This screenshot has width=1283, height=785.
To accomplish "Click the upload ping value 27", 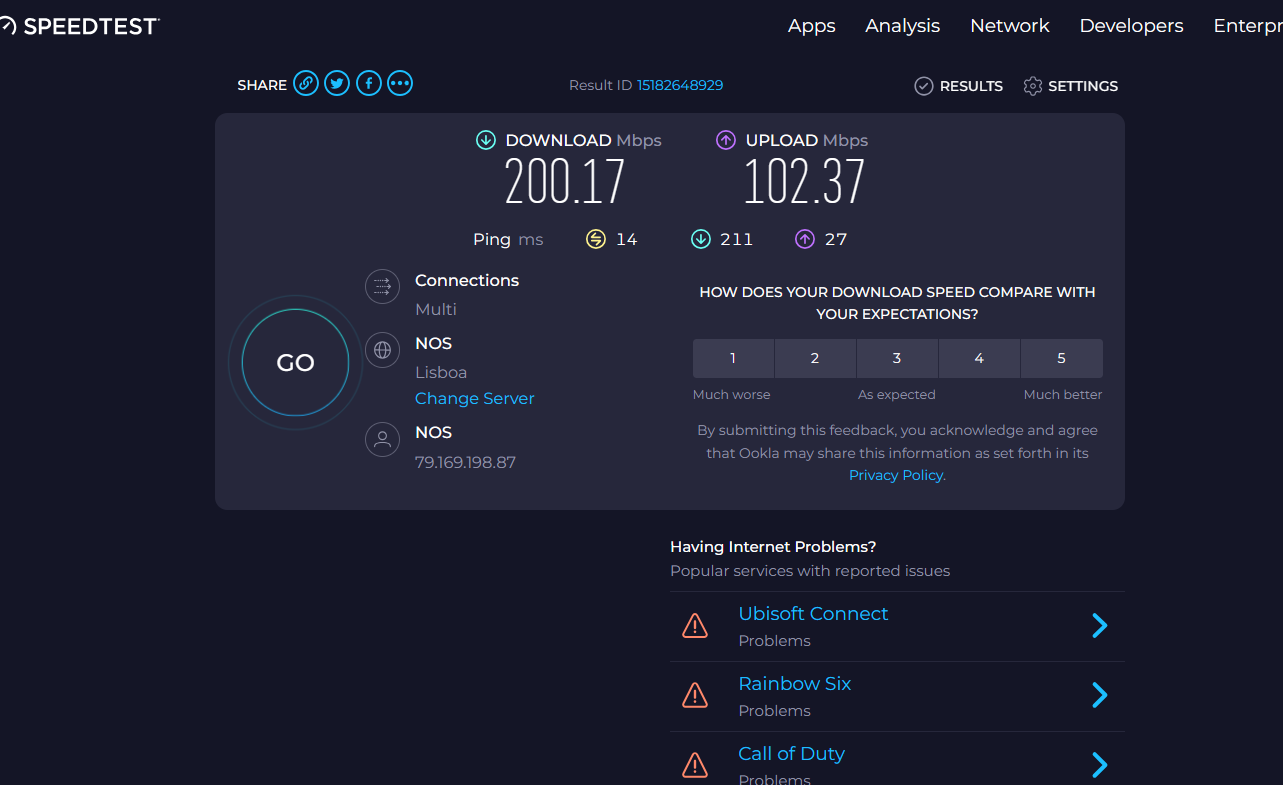I will 836,239.
